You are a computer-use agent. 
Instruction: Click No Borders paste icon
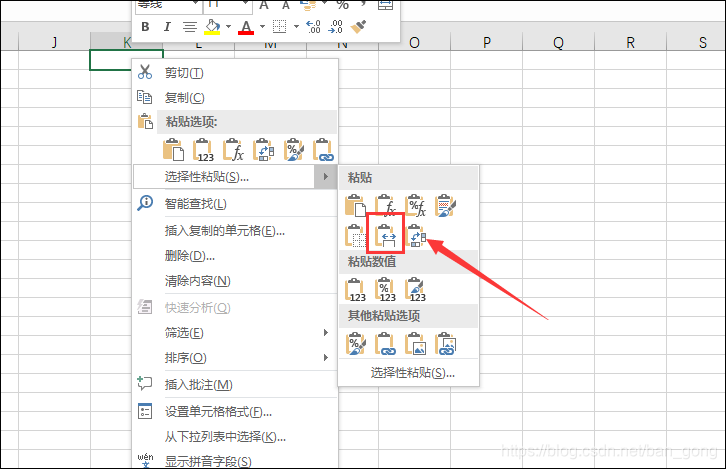(x=355, y=236)
